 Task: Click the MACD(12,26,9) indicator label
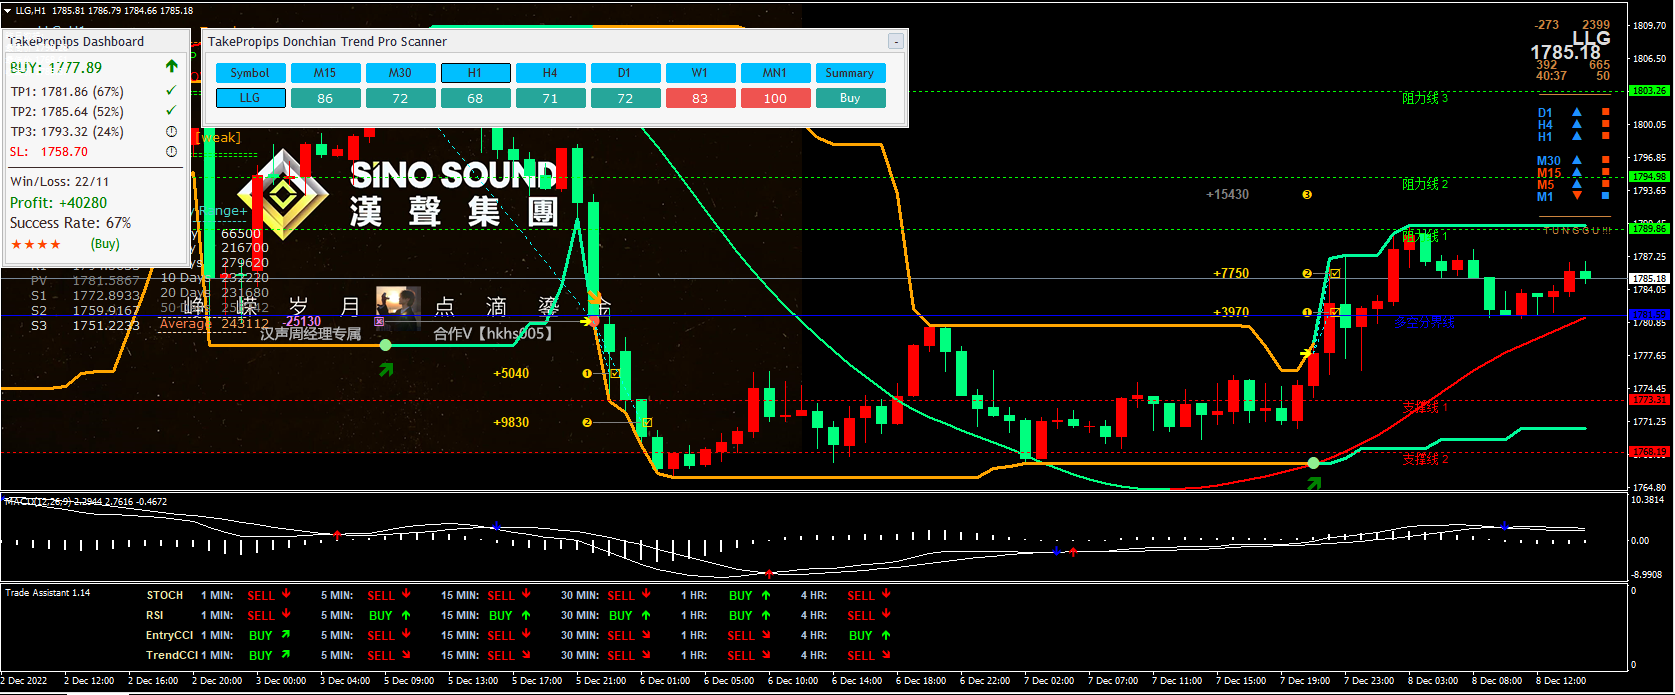[x=36, y=502]
